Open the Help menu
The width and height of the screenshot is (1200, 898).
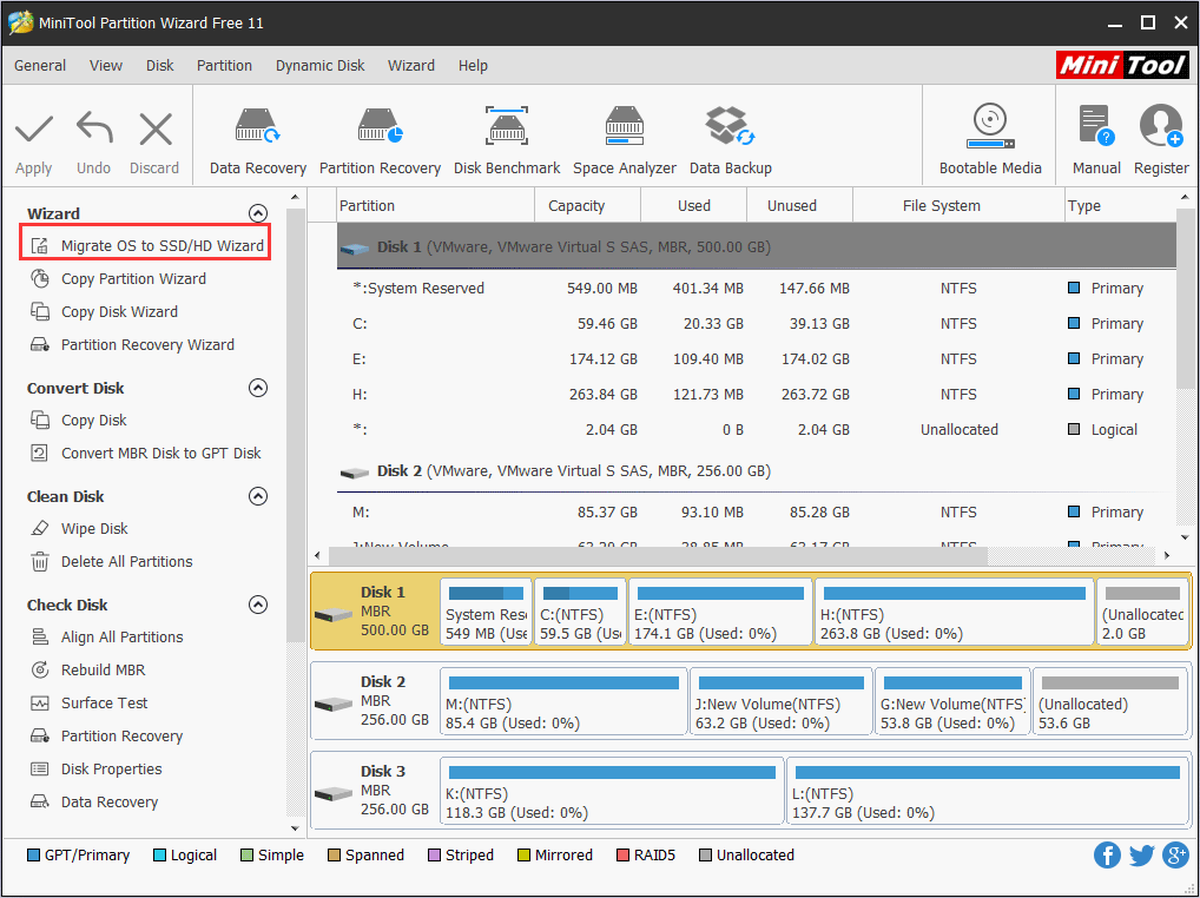[x=473, y=65]
